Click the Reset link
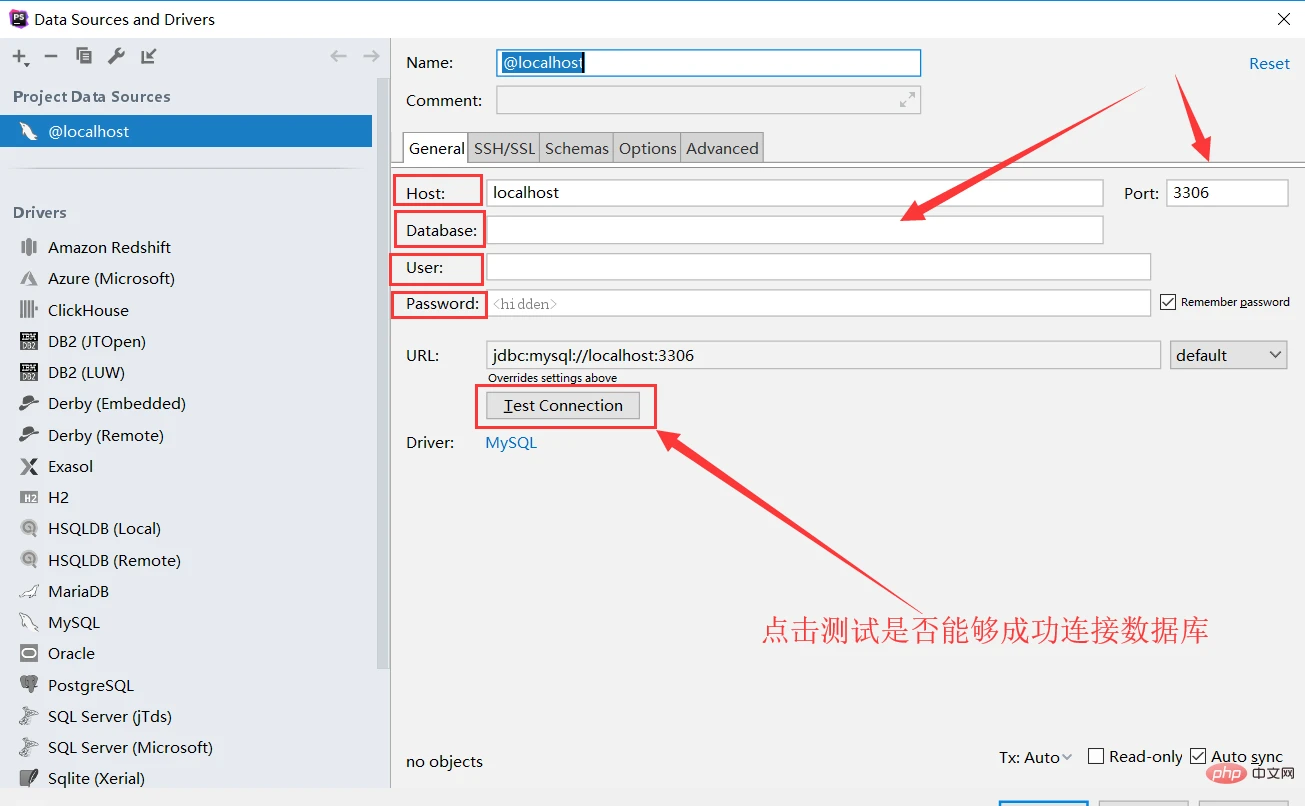Viewport: 1305px width, 806px height. [1269, 63]
